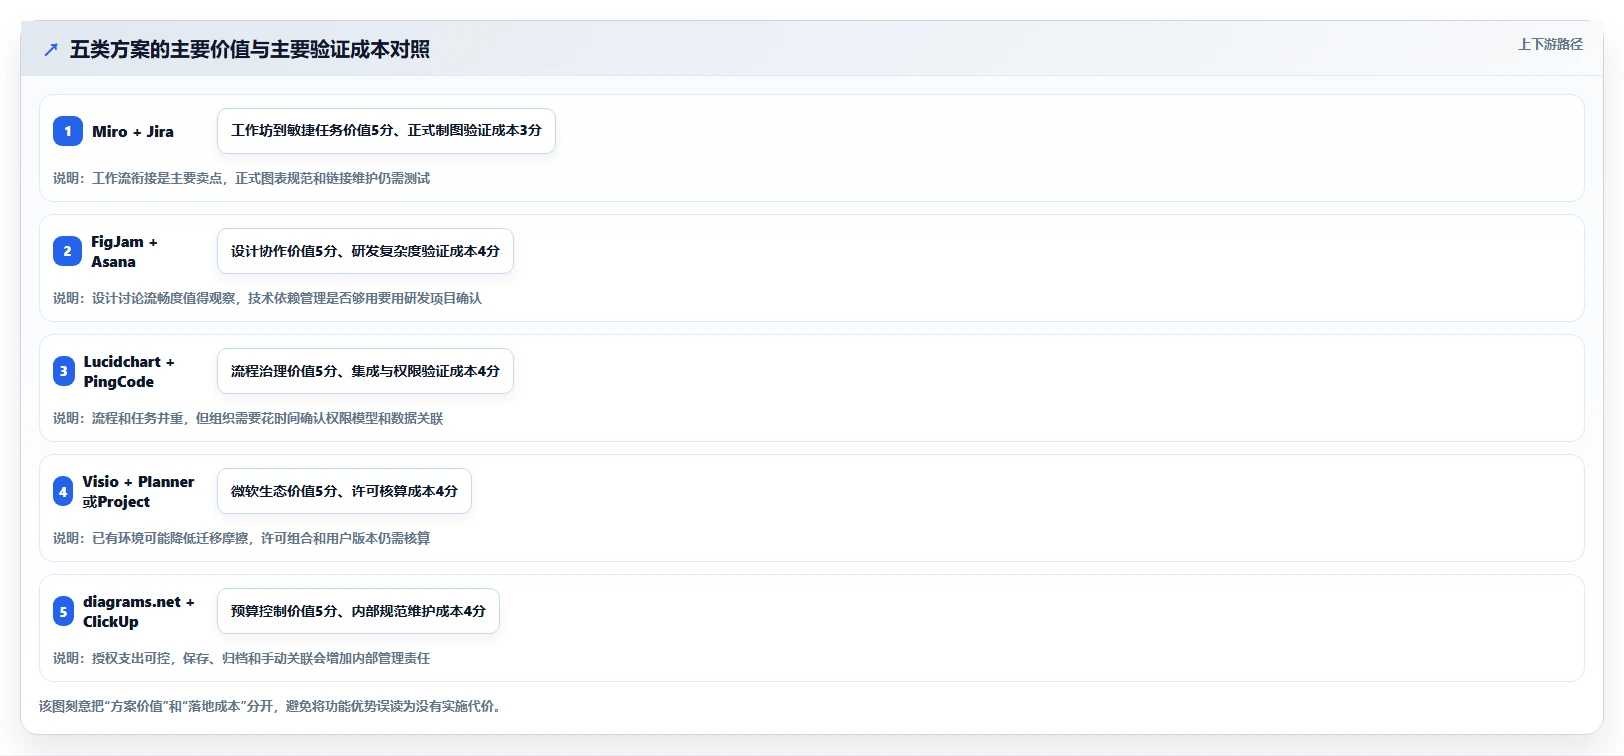Click the number 5 badge for diagrams.net + ClickUp
This screenshot has width=1624, height=756.
point(63,611)
